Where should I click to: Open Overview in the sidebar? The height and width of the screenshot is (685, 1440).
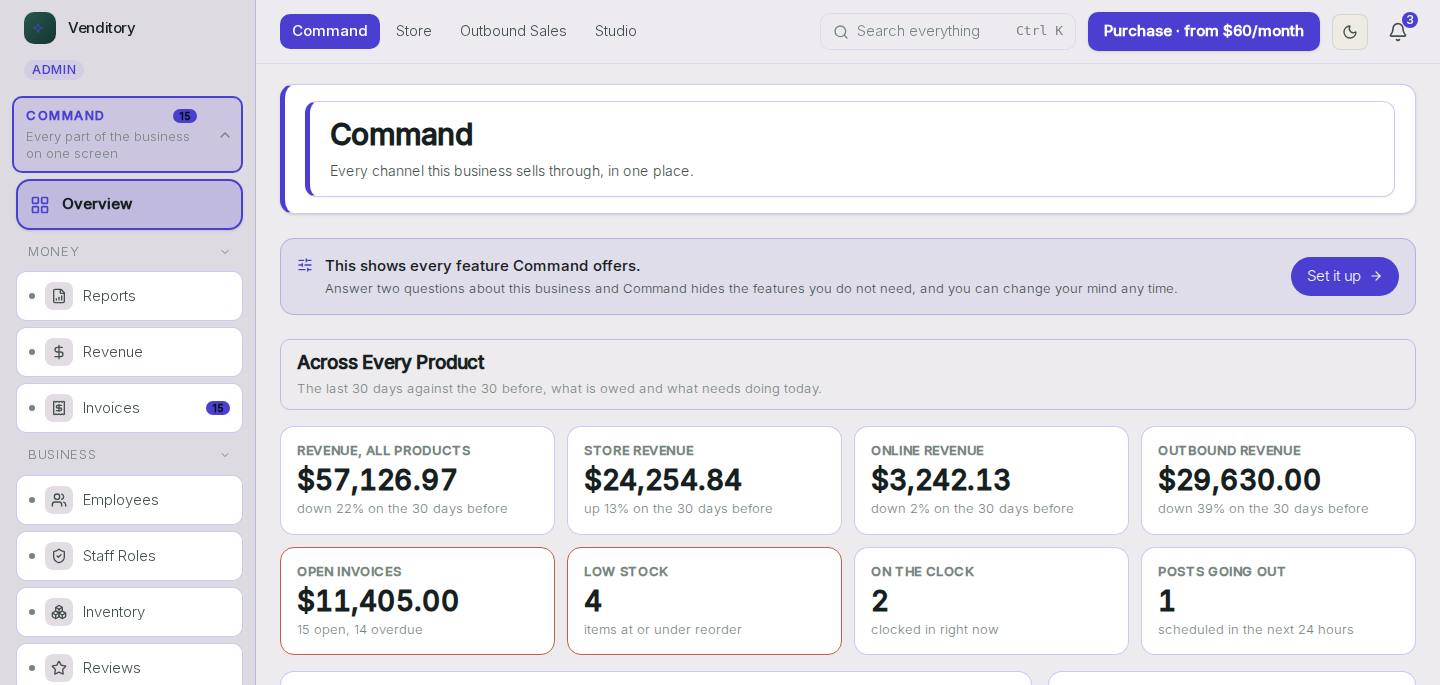coord(129,204)
